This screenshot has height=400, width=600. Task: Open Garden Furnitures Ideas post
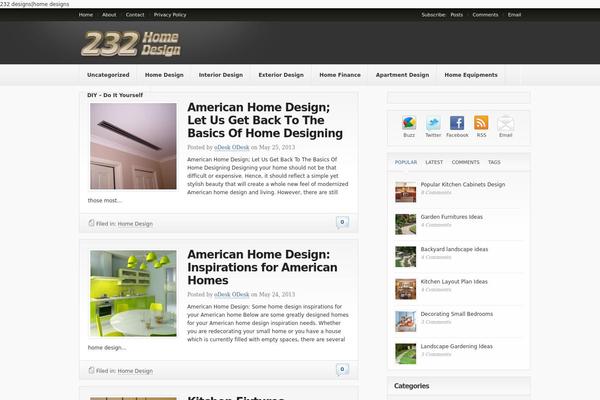452,217
